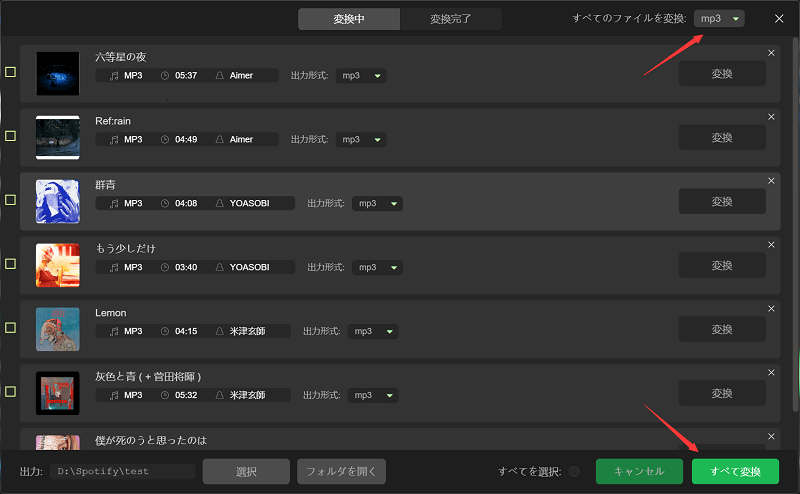This screenshot has width=800, height=494.
Task: Click the 選択 output folder button
Action: pos(246,472)
